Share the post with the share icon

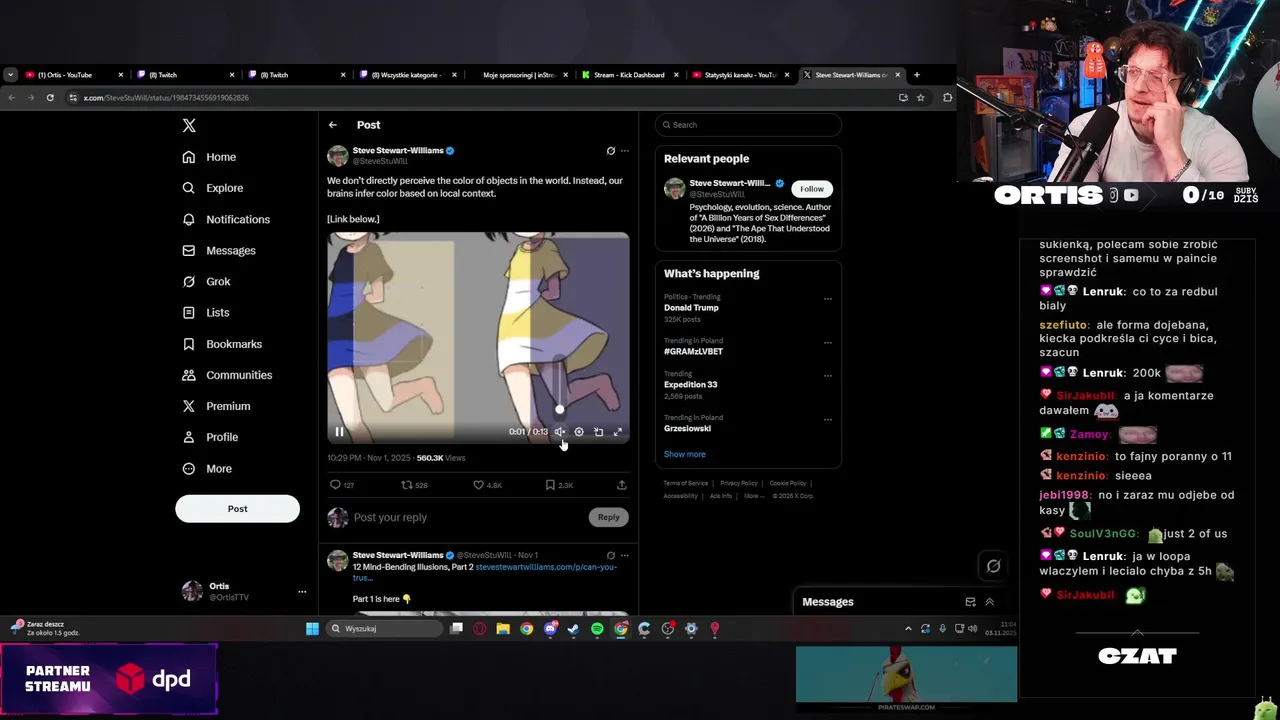coord(622,485)
